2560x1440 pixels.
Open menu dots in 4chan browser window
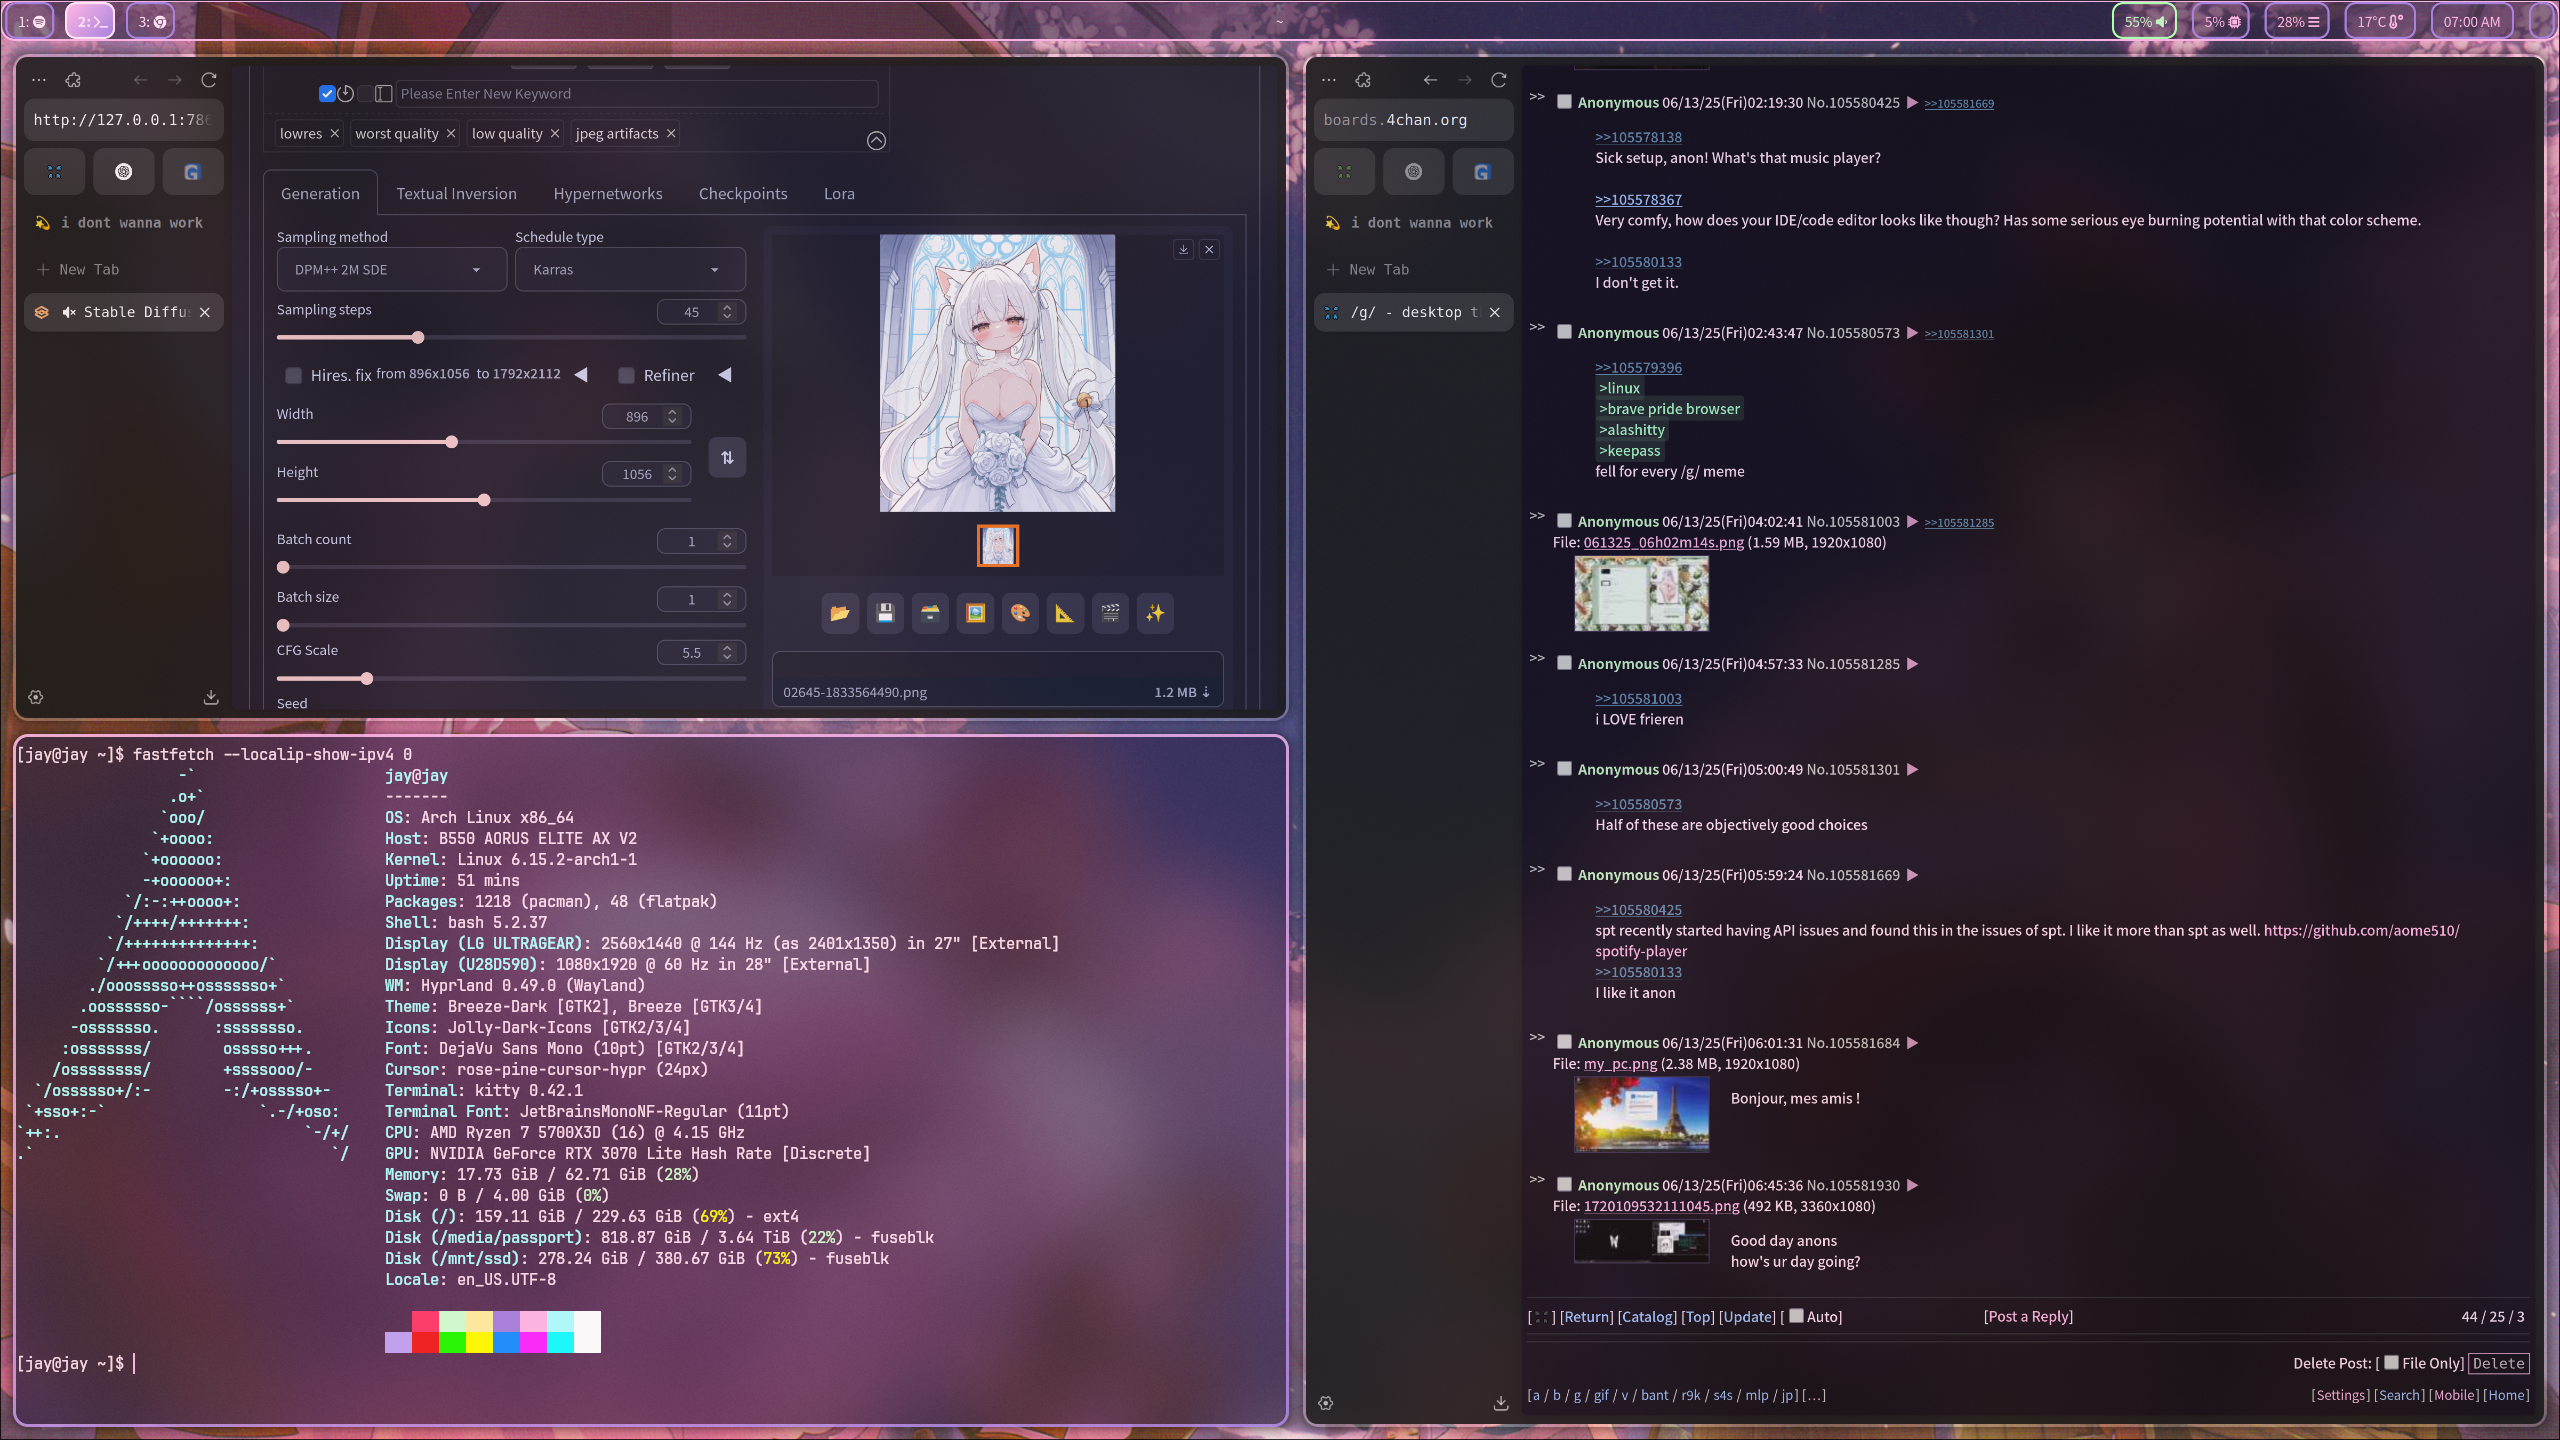[1329, 80]
